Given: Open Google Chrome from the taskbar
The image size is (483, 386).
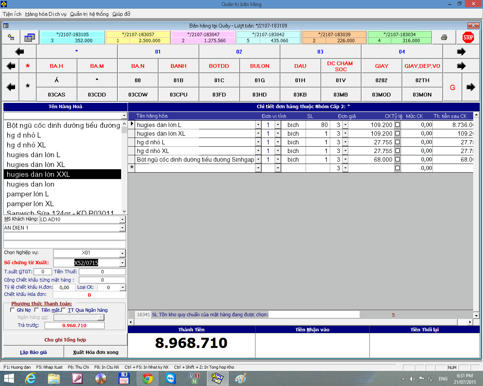Looking at the screenshot, I should (147, 379).
